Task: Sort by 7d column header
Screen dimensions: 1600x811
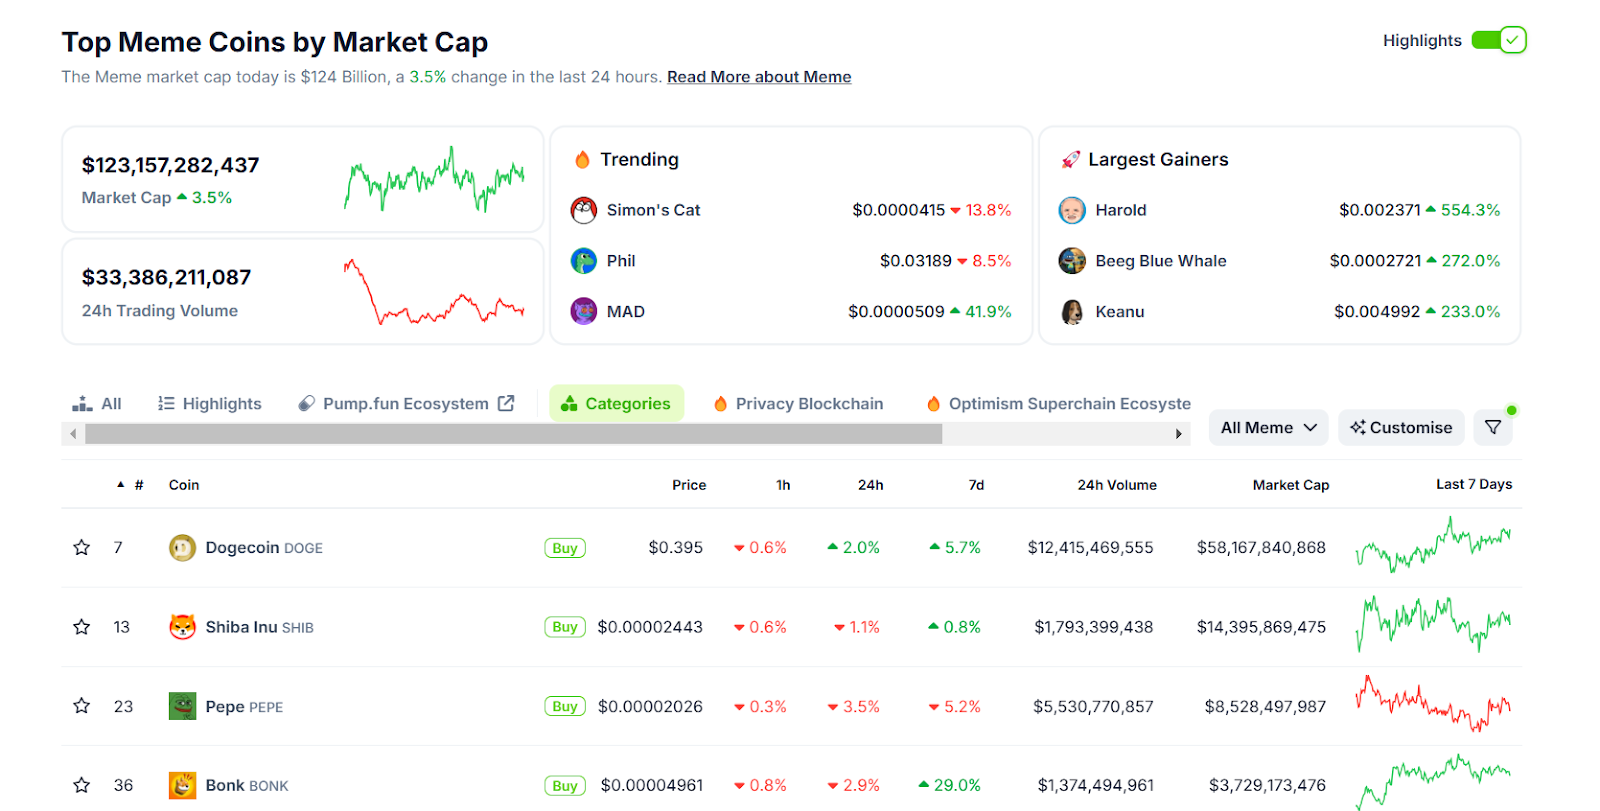Action: 976,485
